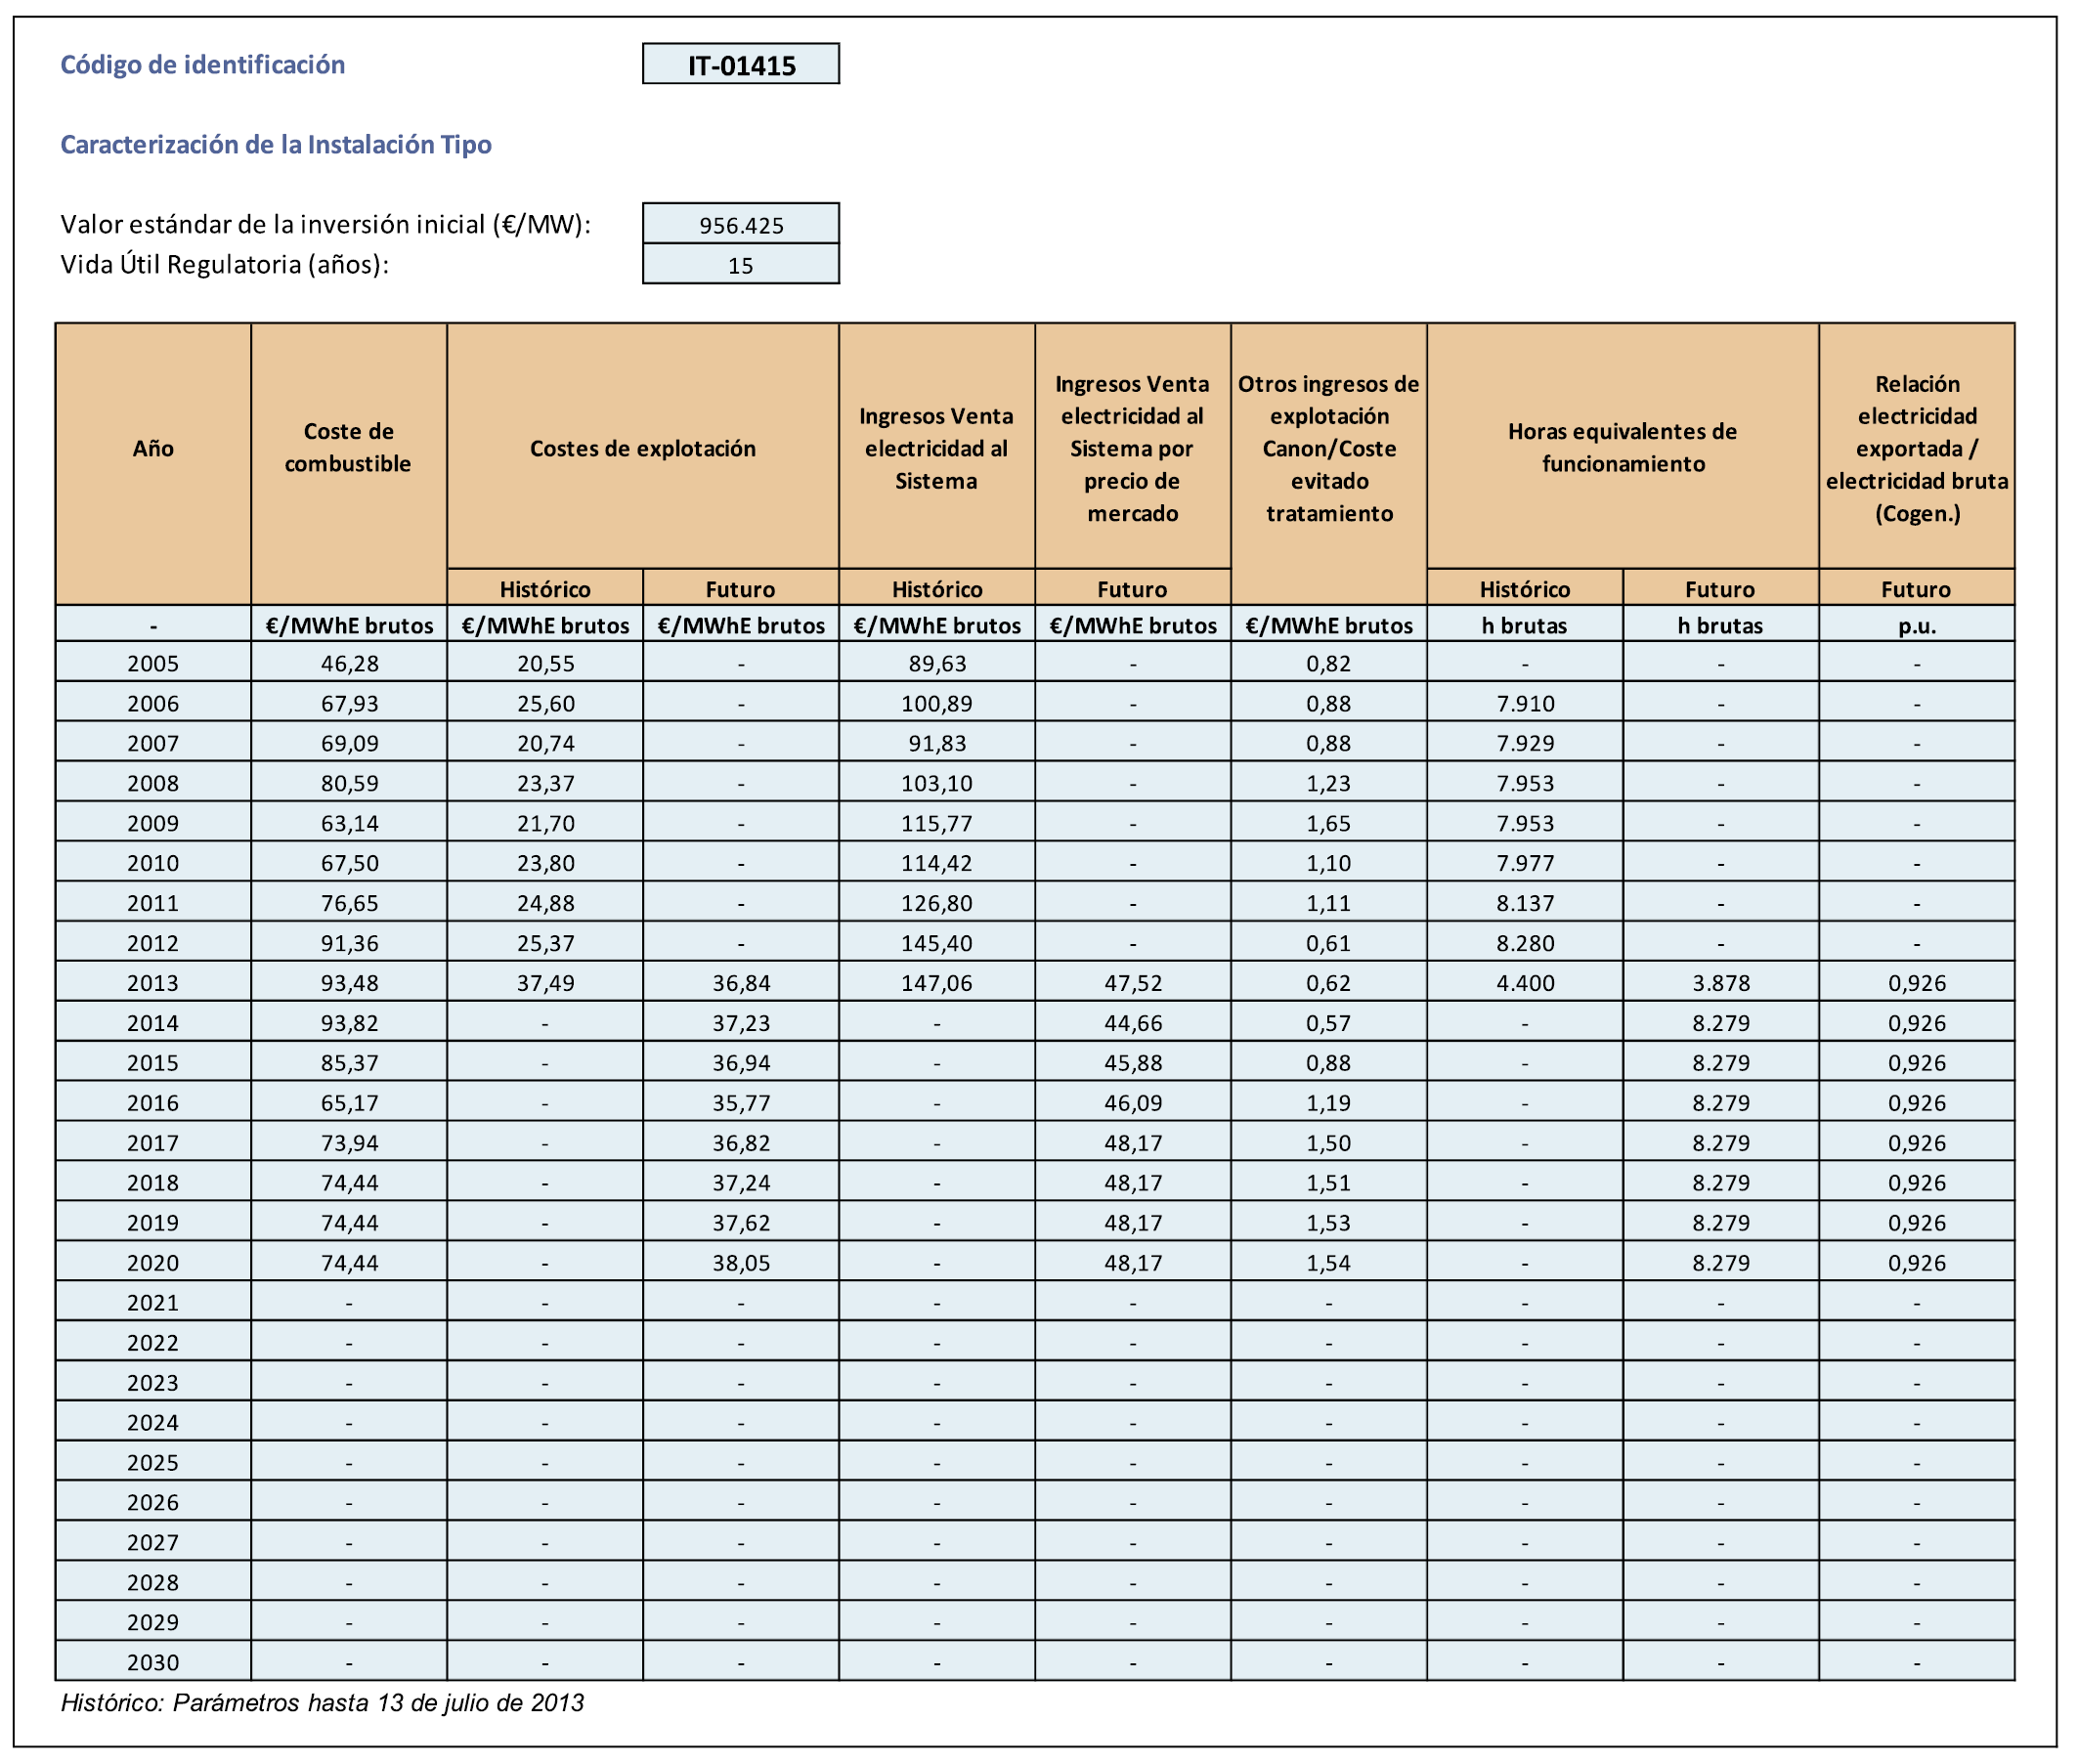Select other income cell 1,53
Viewport: 2078px width, 1764px height.
point(1329,1223)
